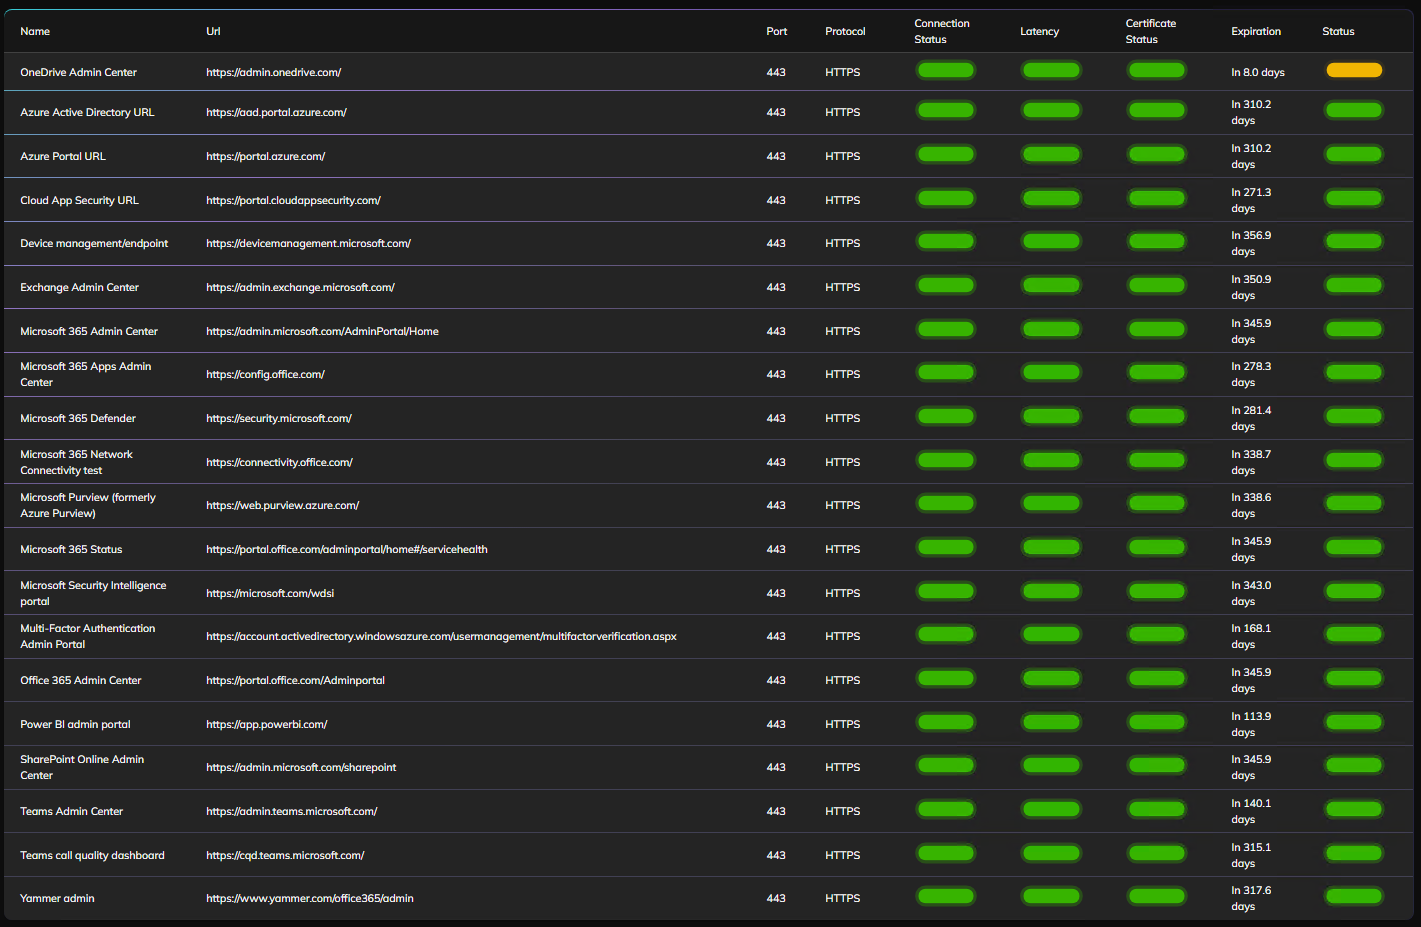This screenshot has height=927, width=1421.
Task: Click Device management/endpoint's connection status indicator
Action: 946,241
